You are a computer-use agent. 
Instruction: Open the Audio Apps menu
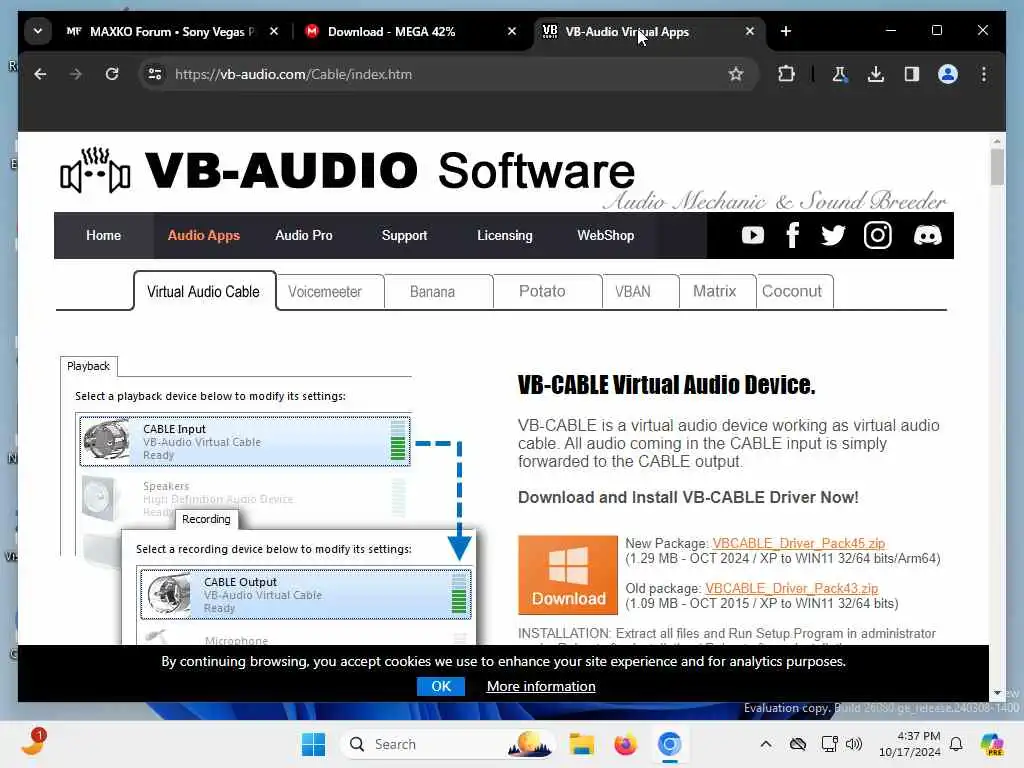point(204,236)
